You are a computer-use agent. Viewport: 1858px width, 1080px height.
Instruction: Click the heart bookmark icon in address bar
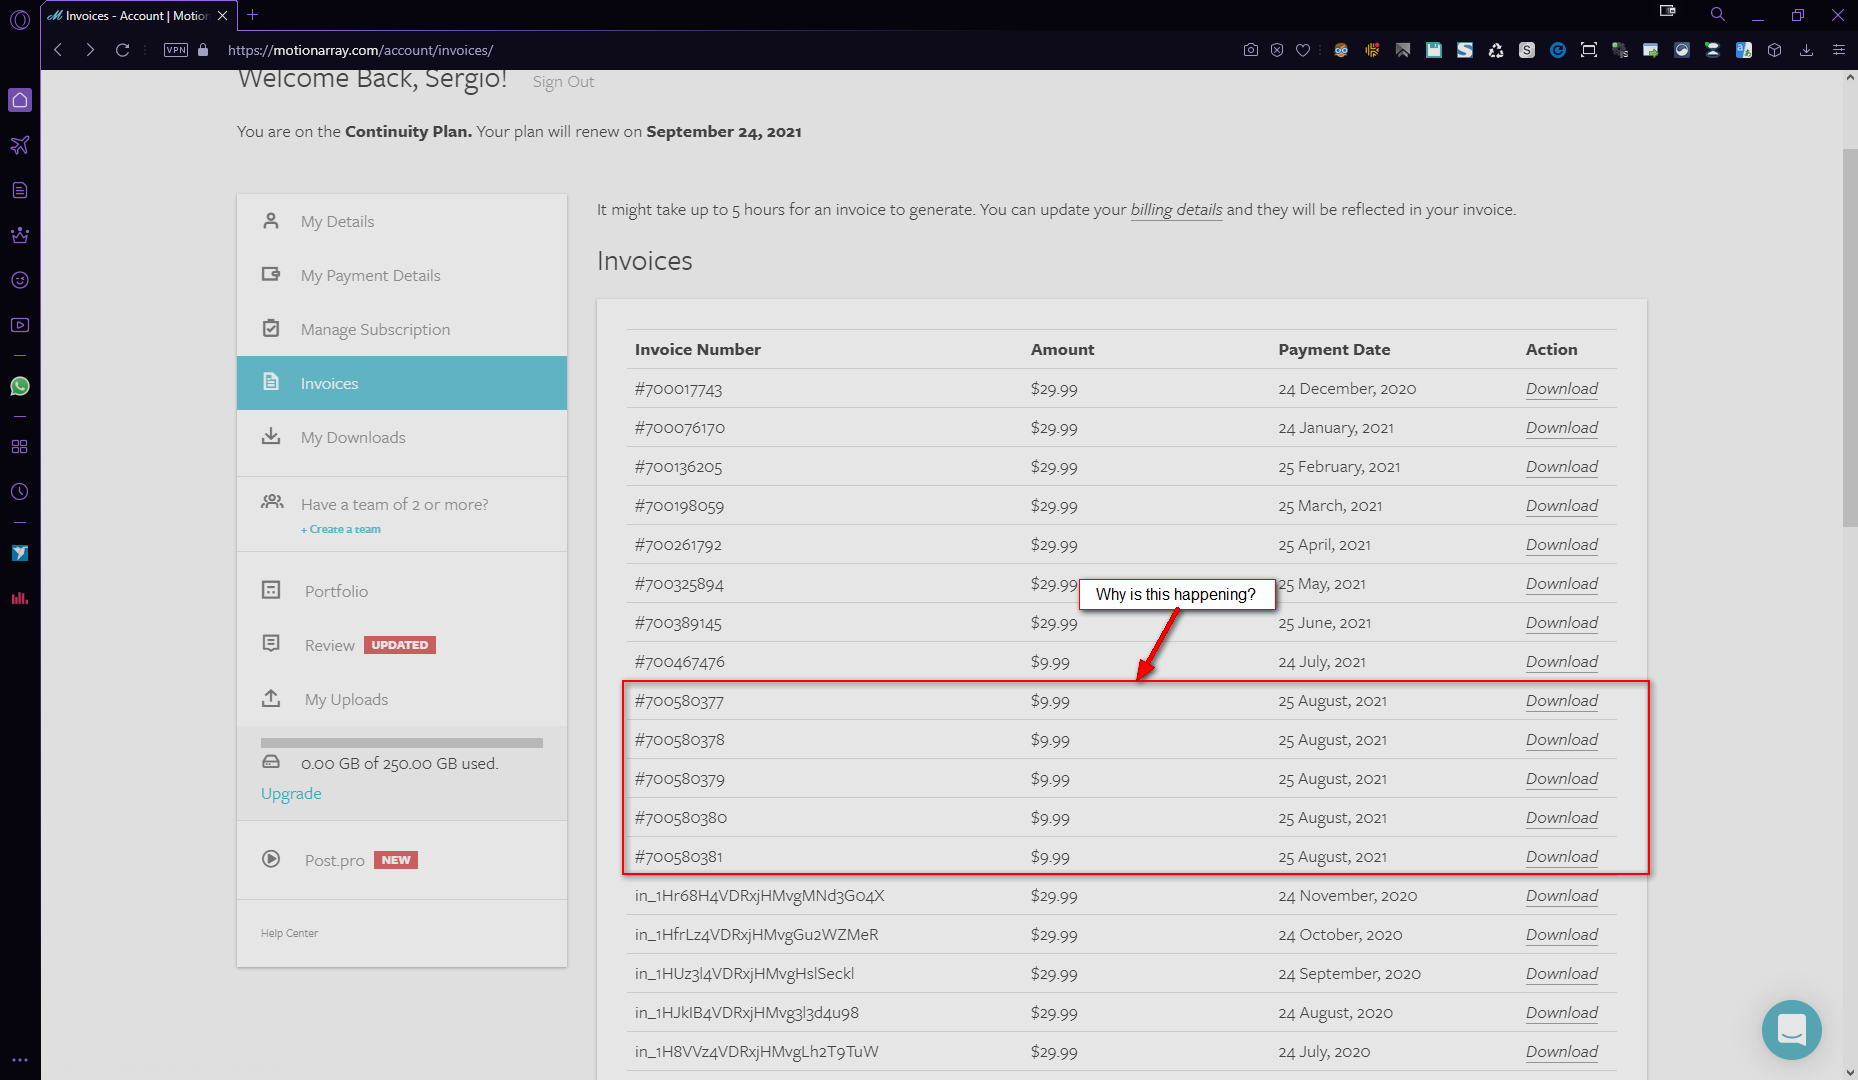click(x=1303, y=50)
